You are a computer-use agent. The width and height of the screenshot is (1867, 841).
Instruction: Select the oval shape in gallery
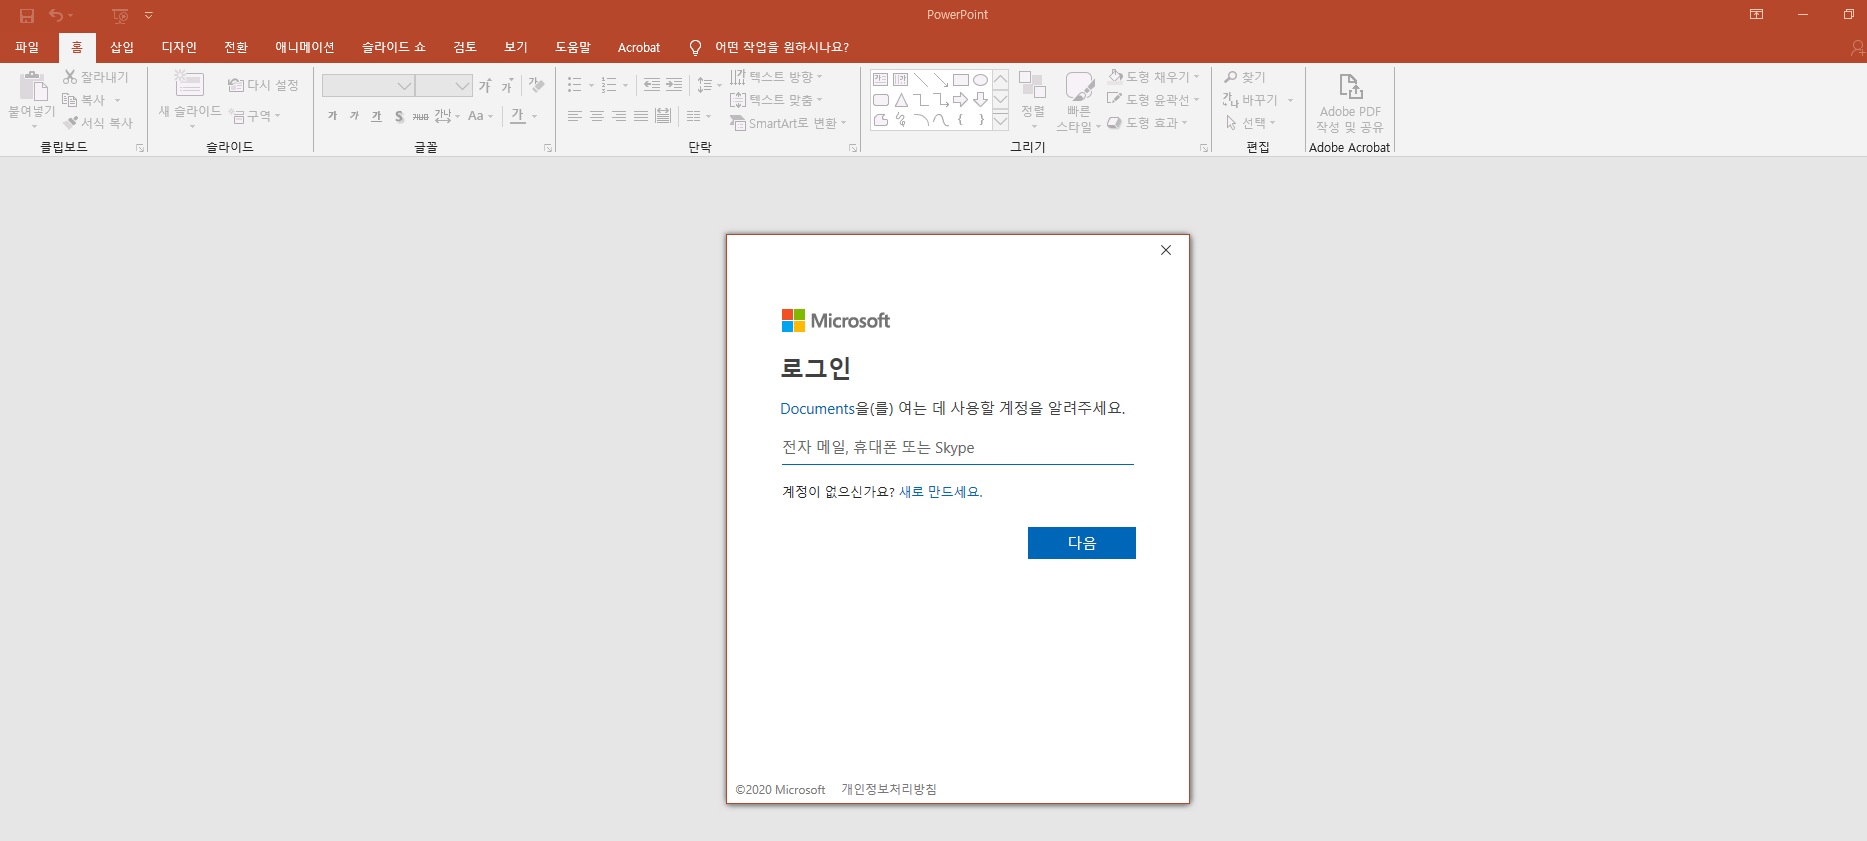pos(980,80)
